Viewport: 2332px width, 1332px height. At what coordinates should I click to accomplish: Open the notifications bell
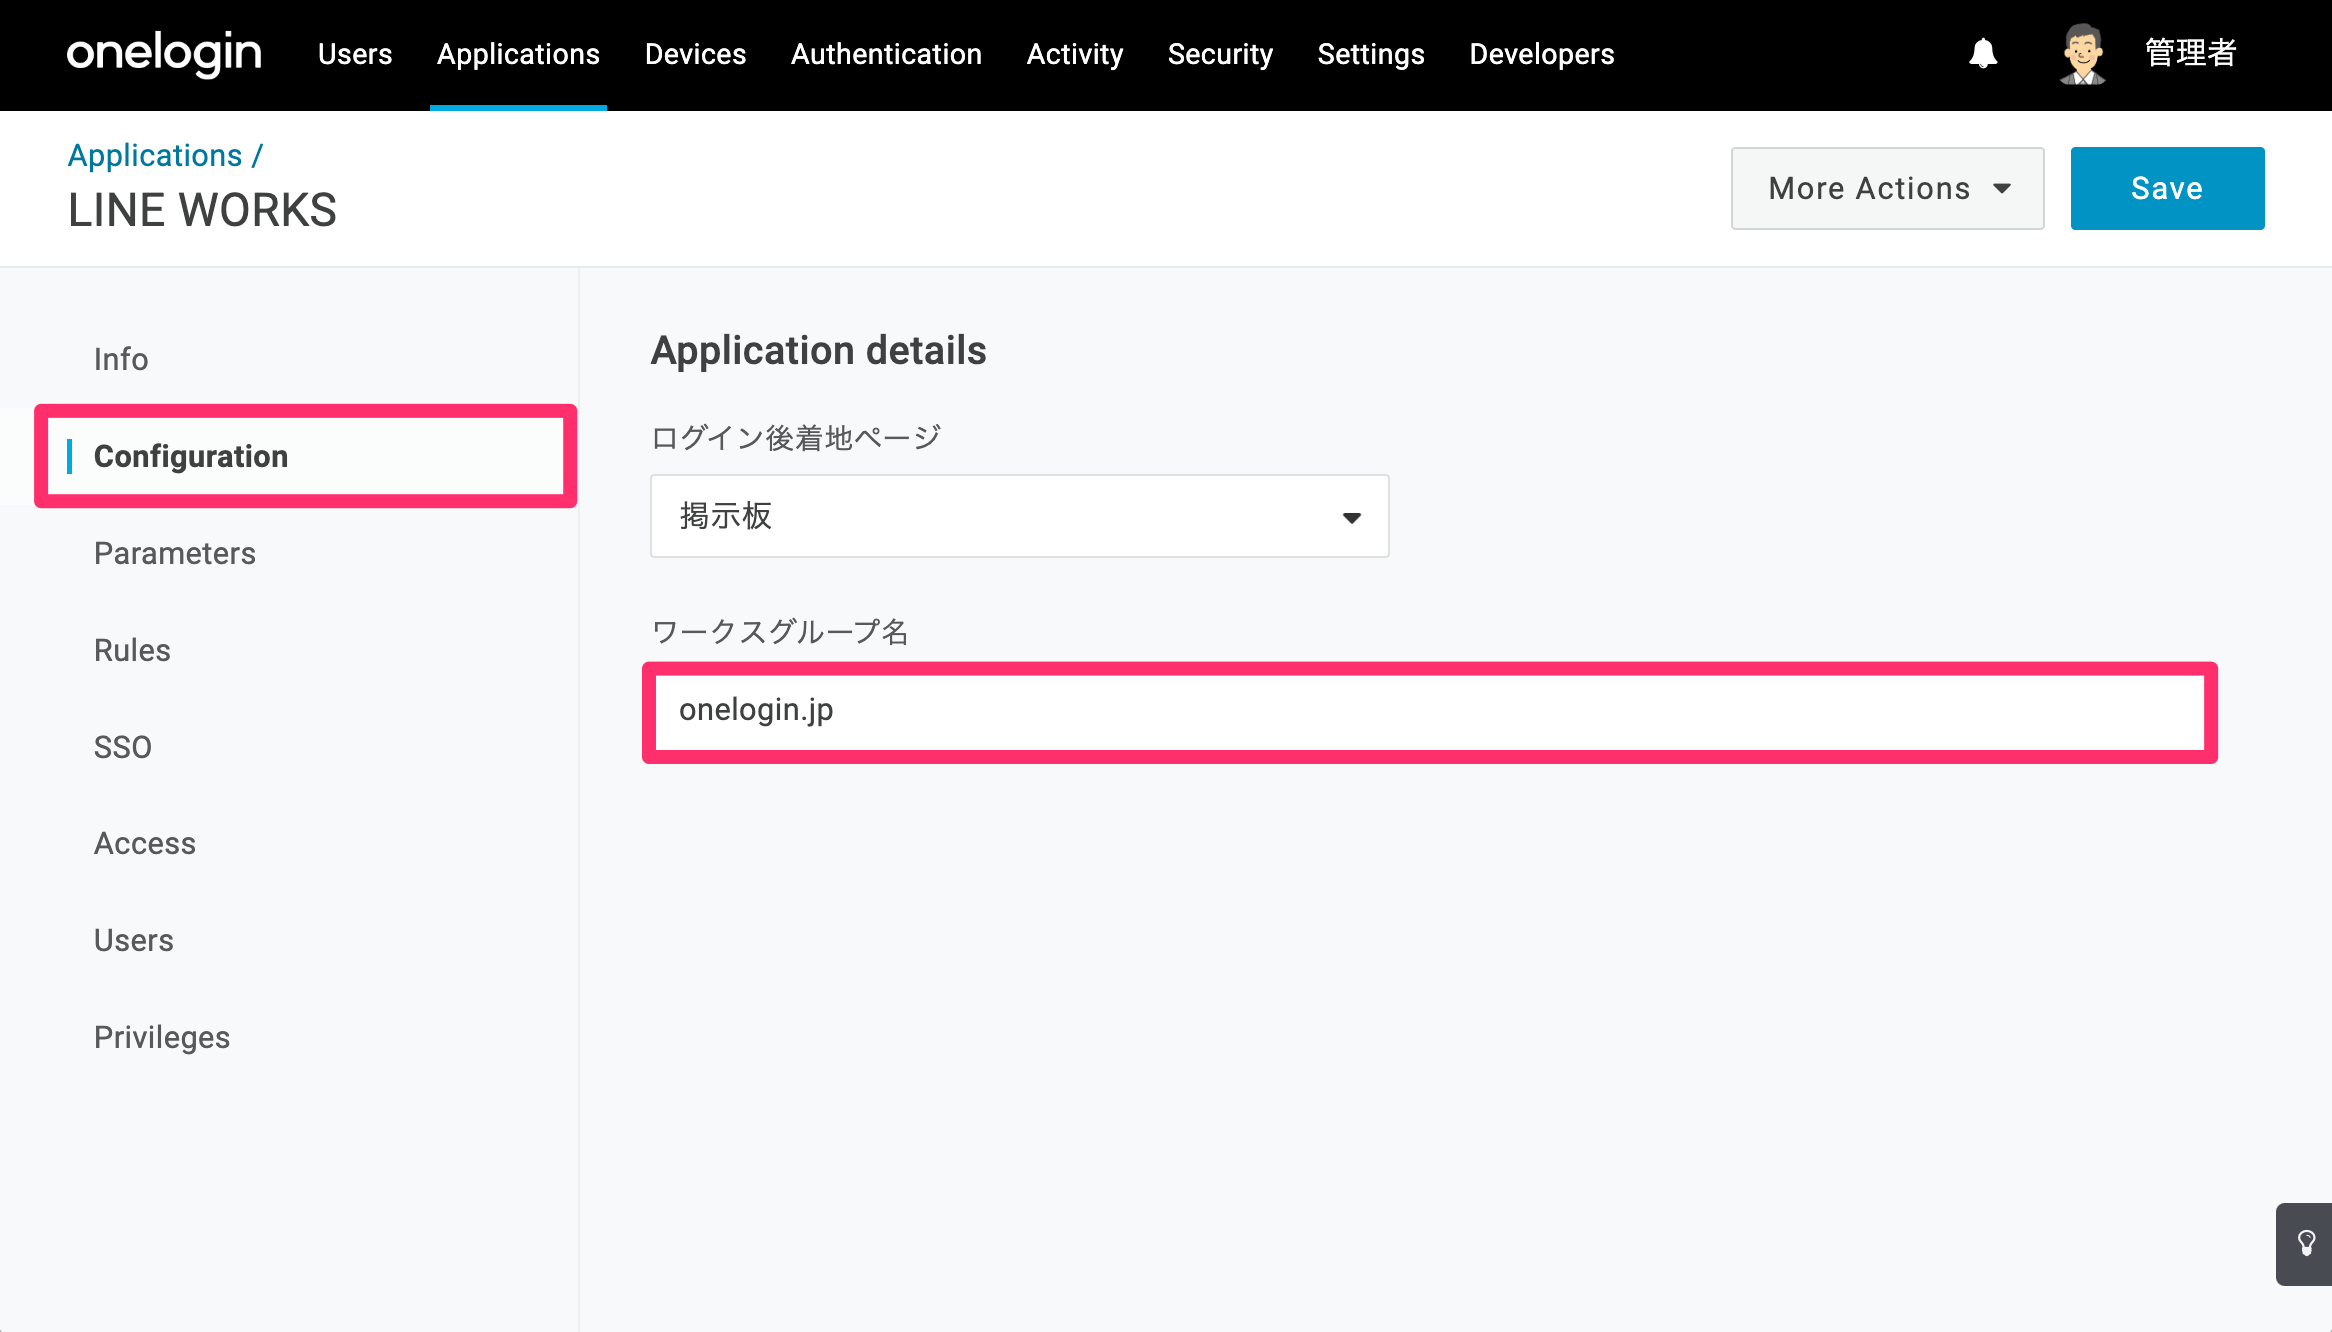1983,54
